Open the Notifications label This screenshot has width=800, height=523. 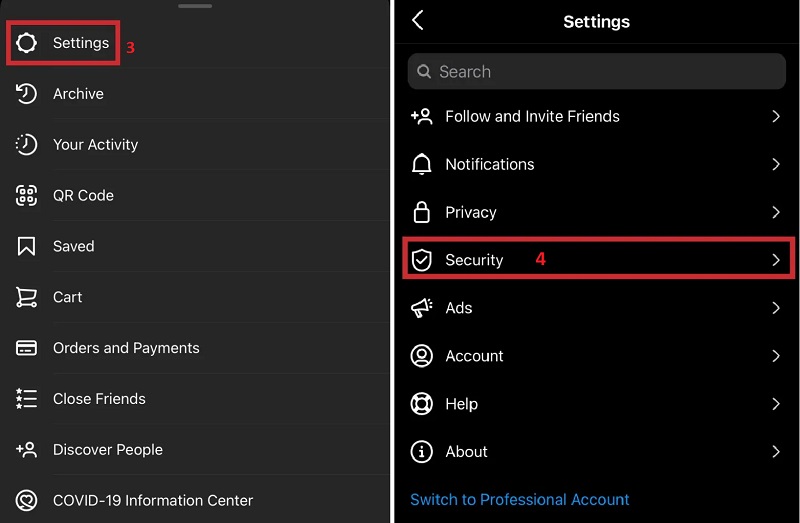click(490, 164)
